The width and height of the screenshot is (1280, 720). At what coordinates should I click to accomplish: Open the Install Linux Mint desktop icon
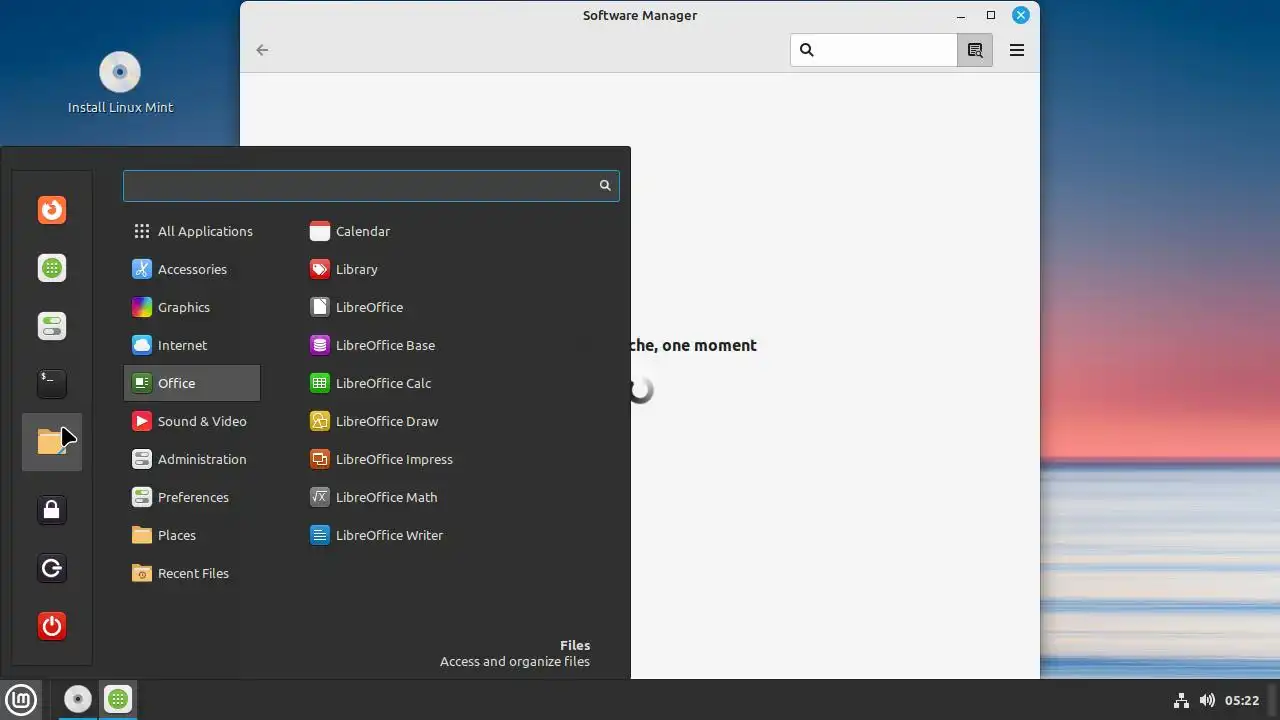pos(120,83)
